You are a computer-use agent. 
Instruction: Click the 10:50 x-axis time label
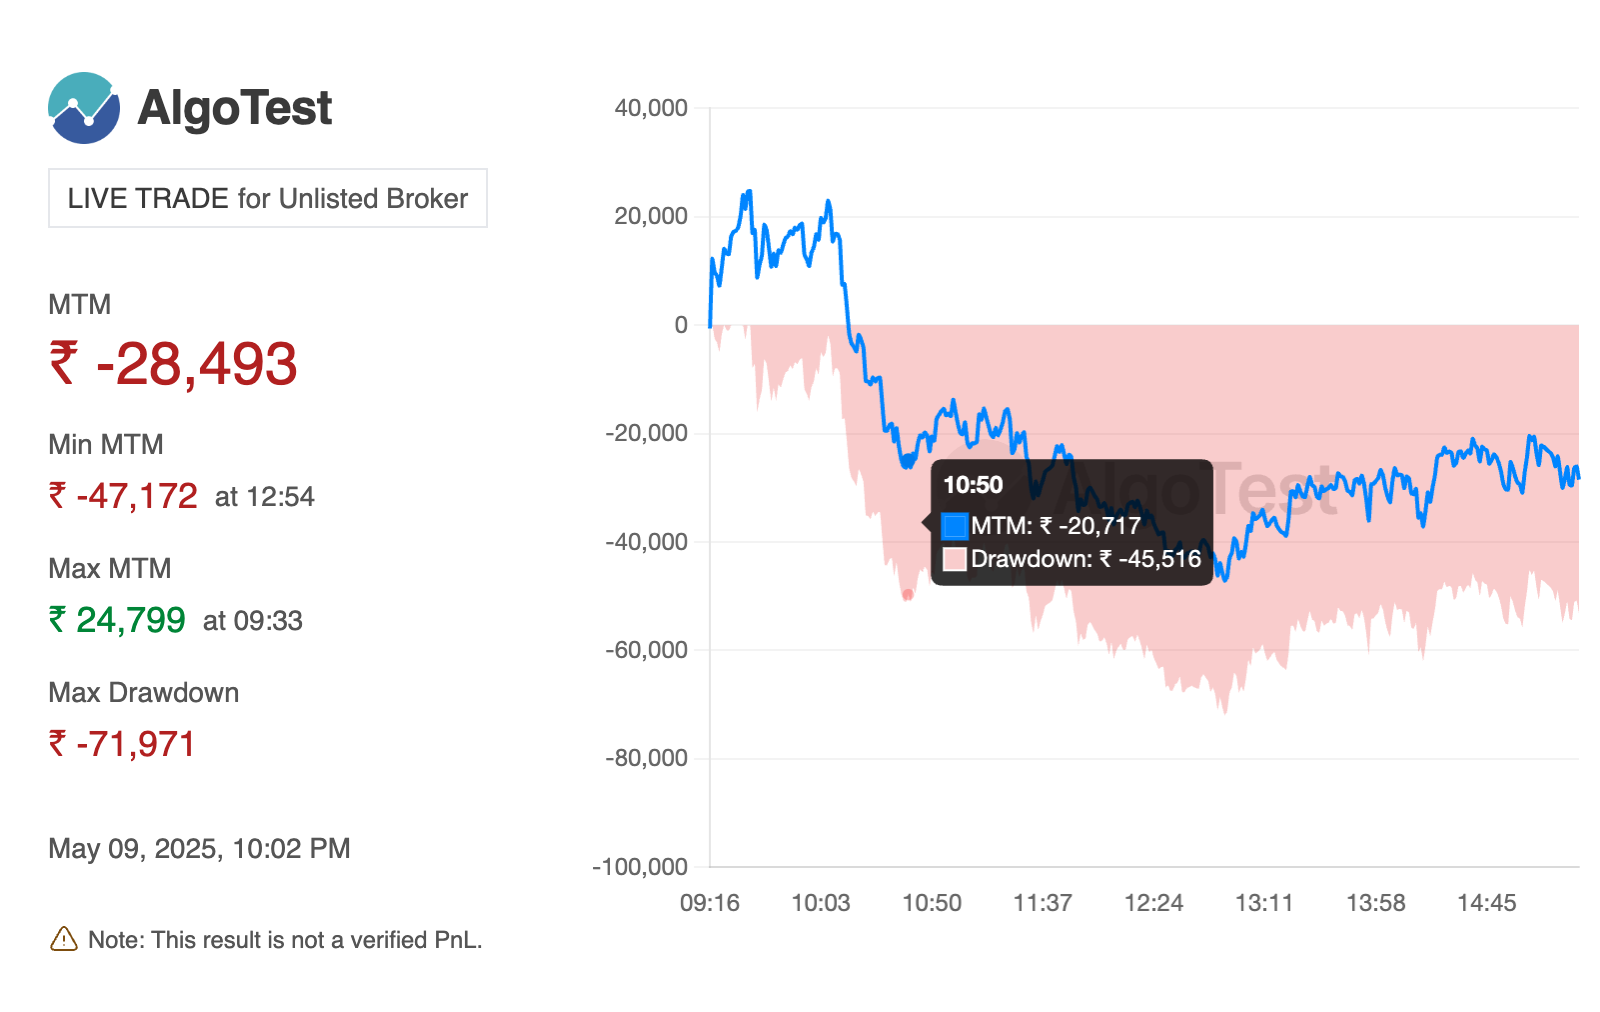931,903
